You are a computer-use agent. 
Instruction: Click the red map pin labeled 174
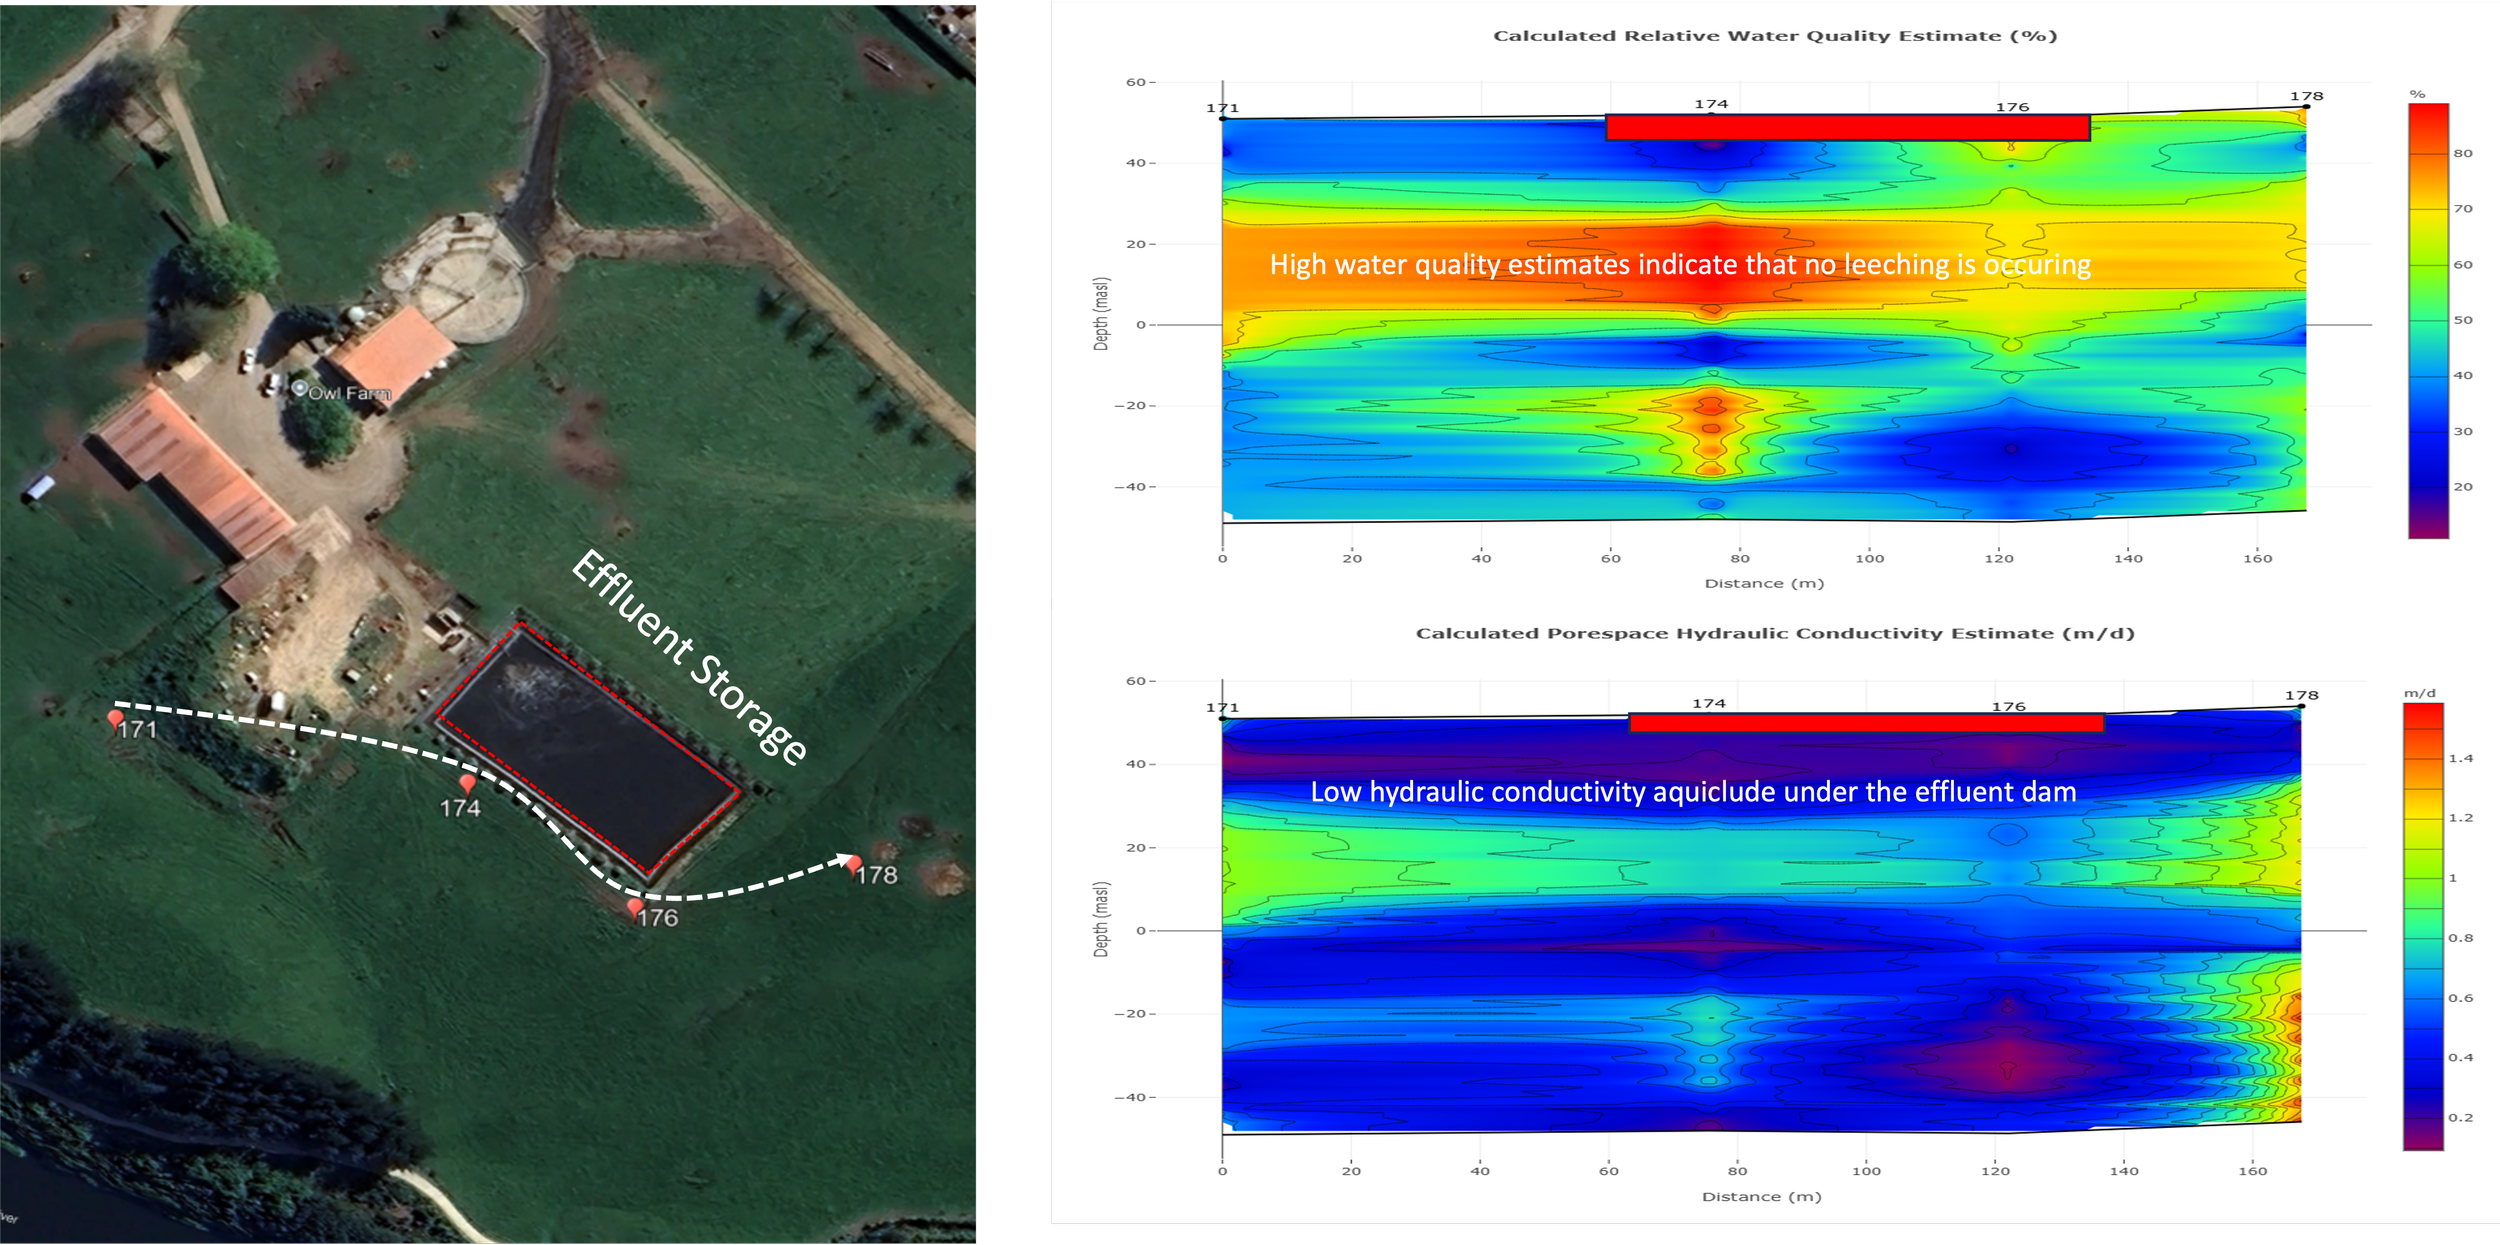point(467,783)
